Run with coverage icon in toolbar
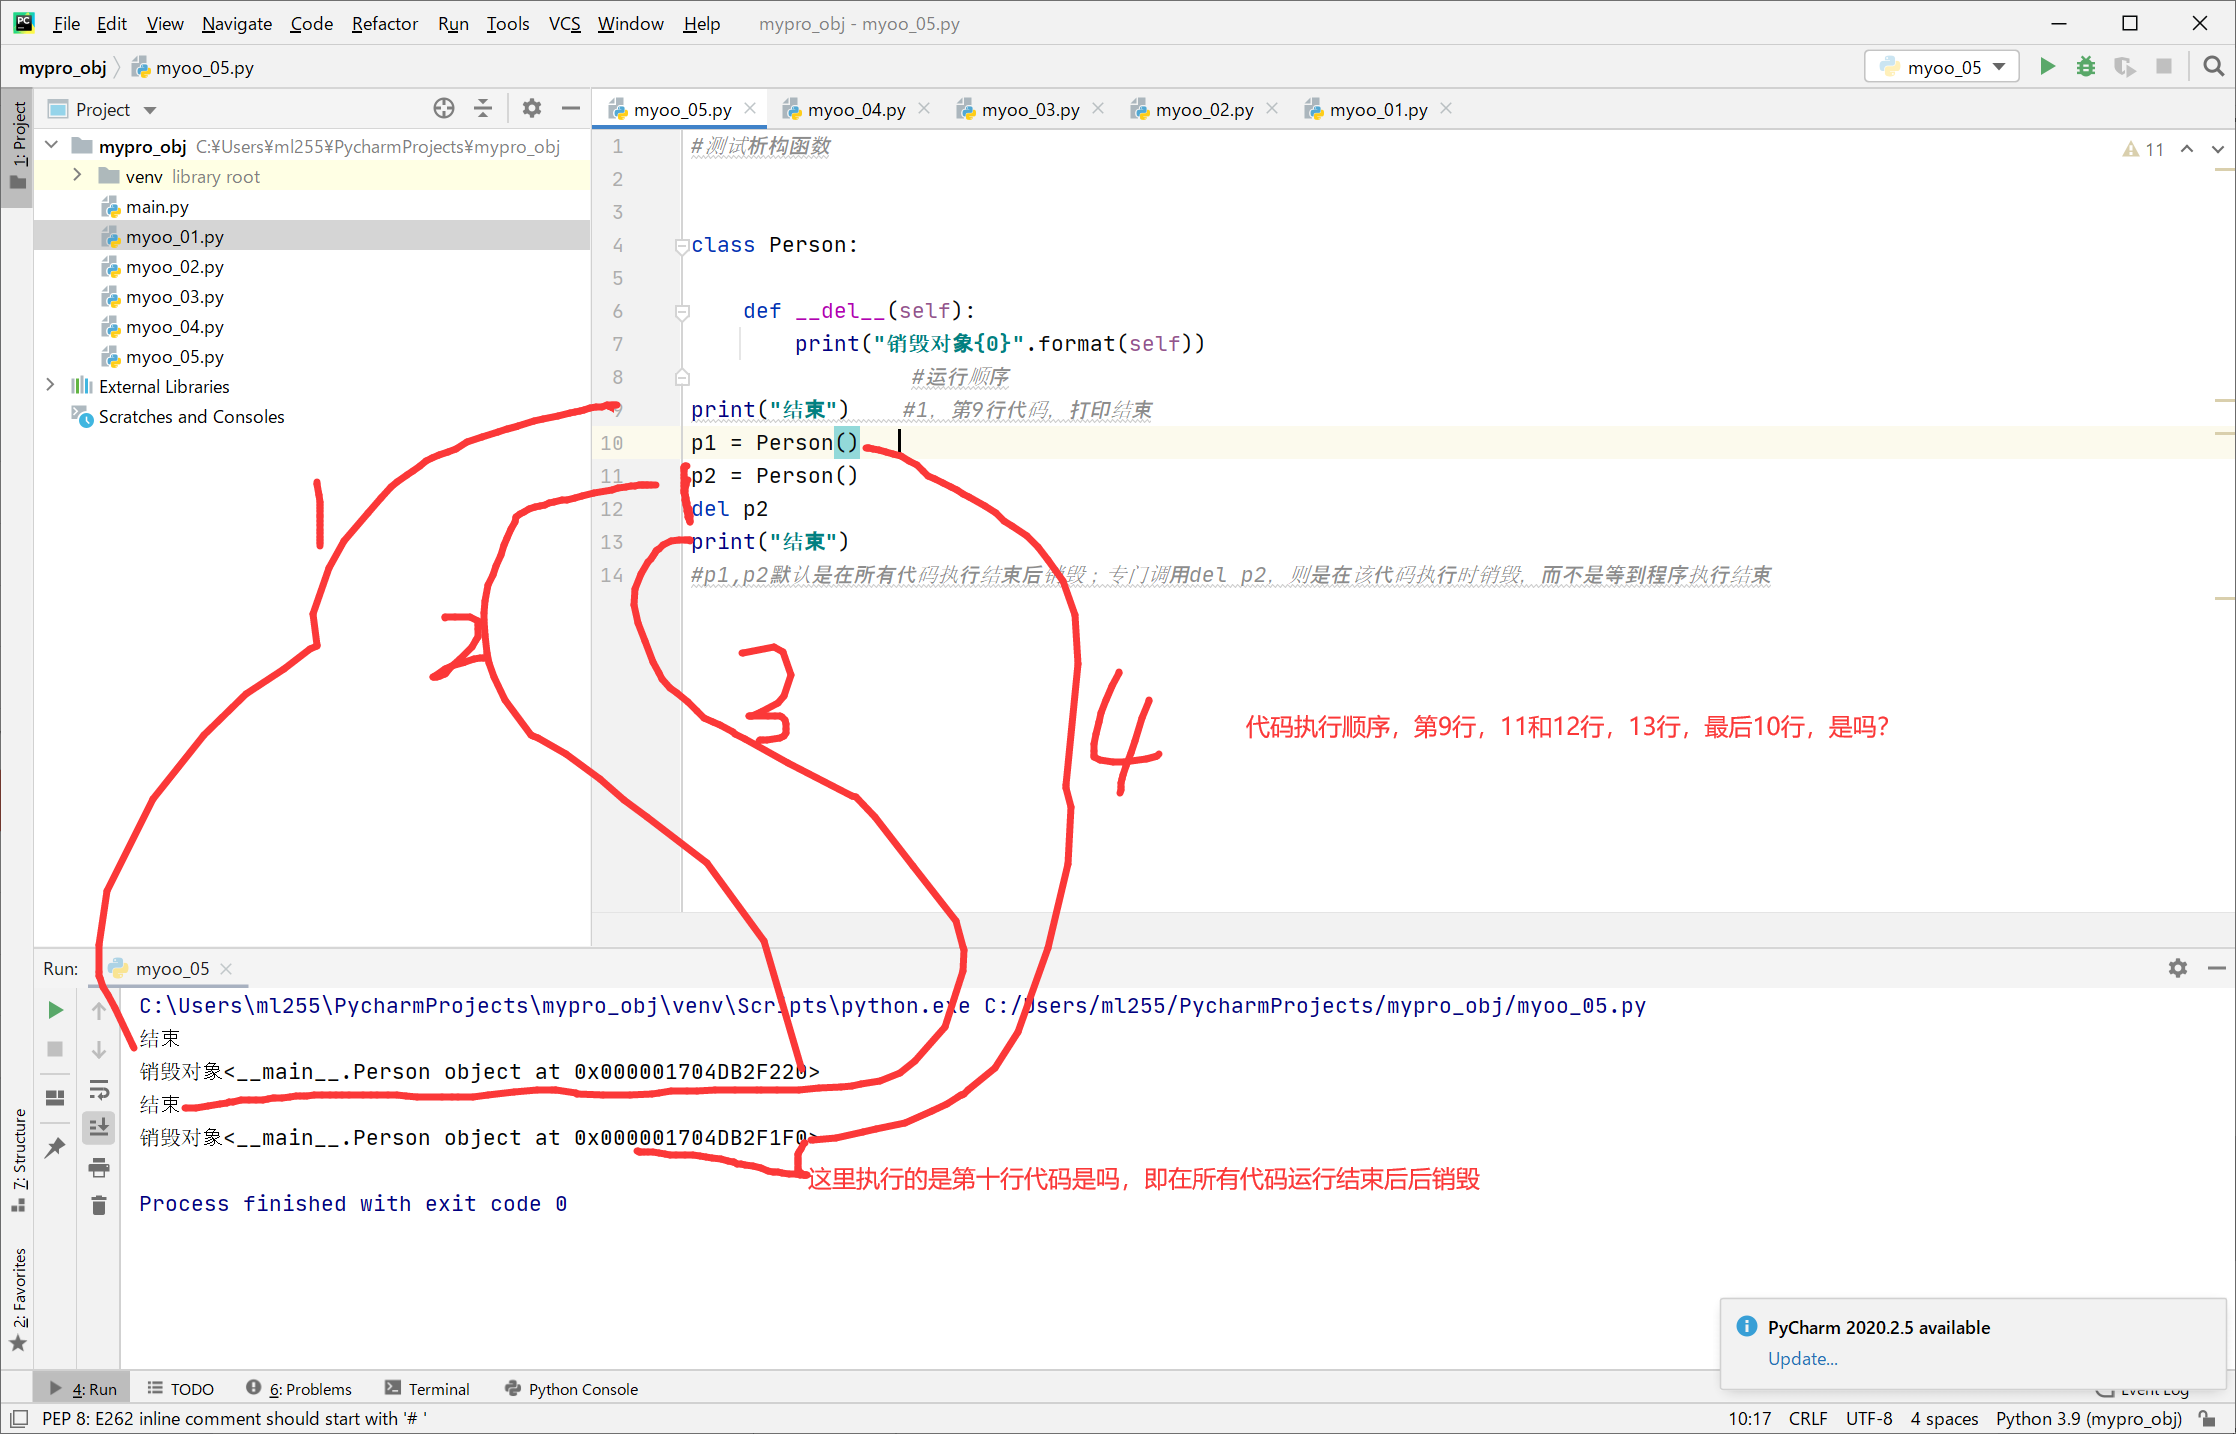Viewport: 2236px width, 1434px height. click(x=2125, y=67)
